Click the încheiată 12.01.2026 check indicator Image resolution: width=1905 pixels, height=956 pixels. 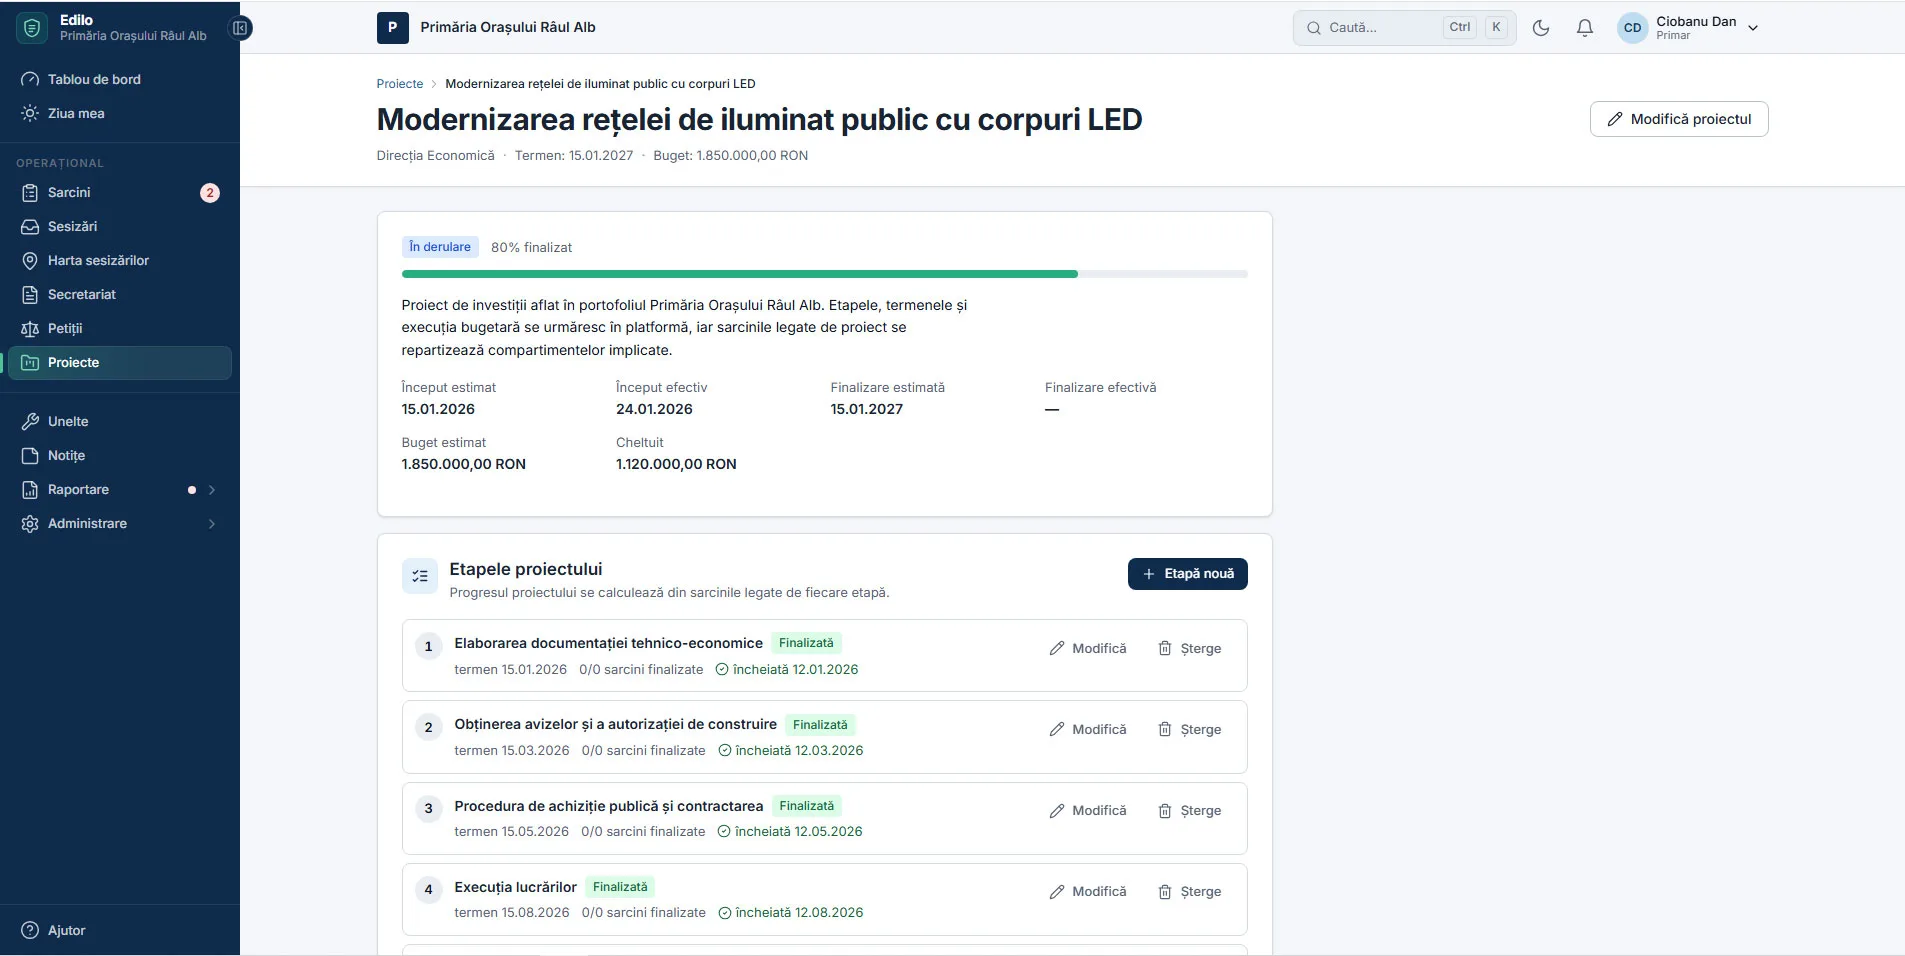(x=787, y=670)
